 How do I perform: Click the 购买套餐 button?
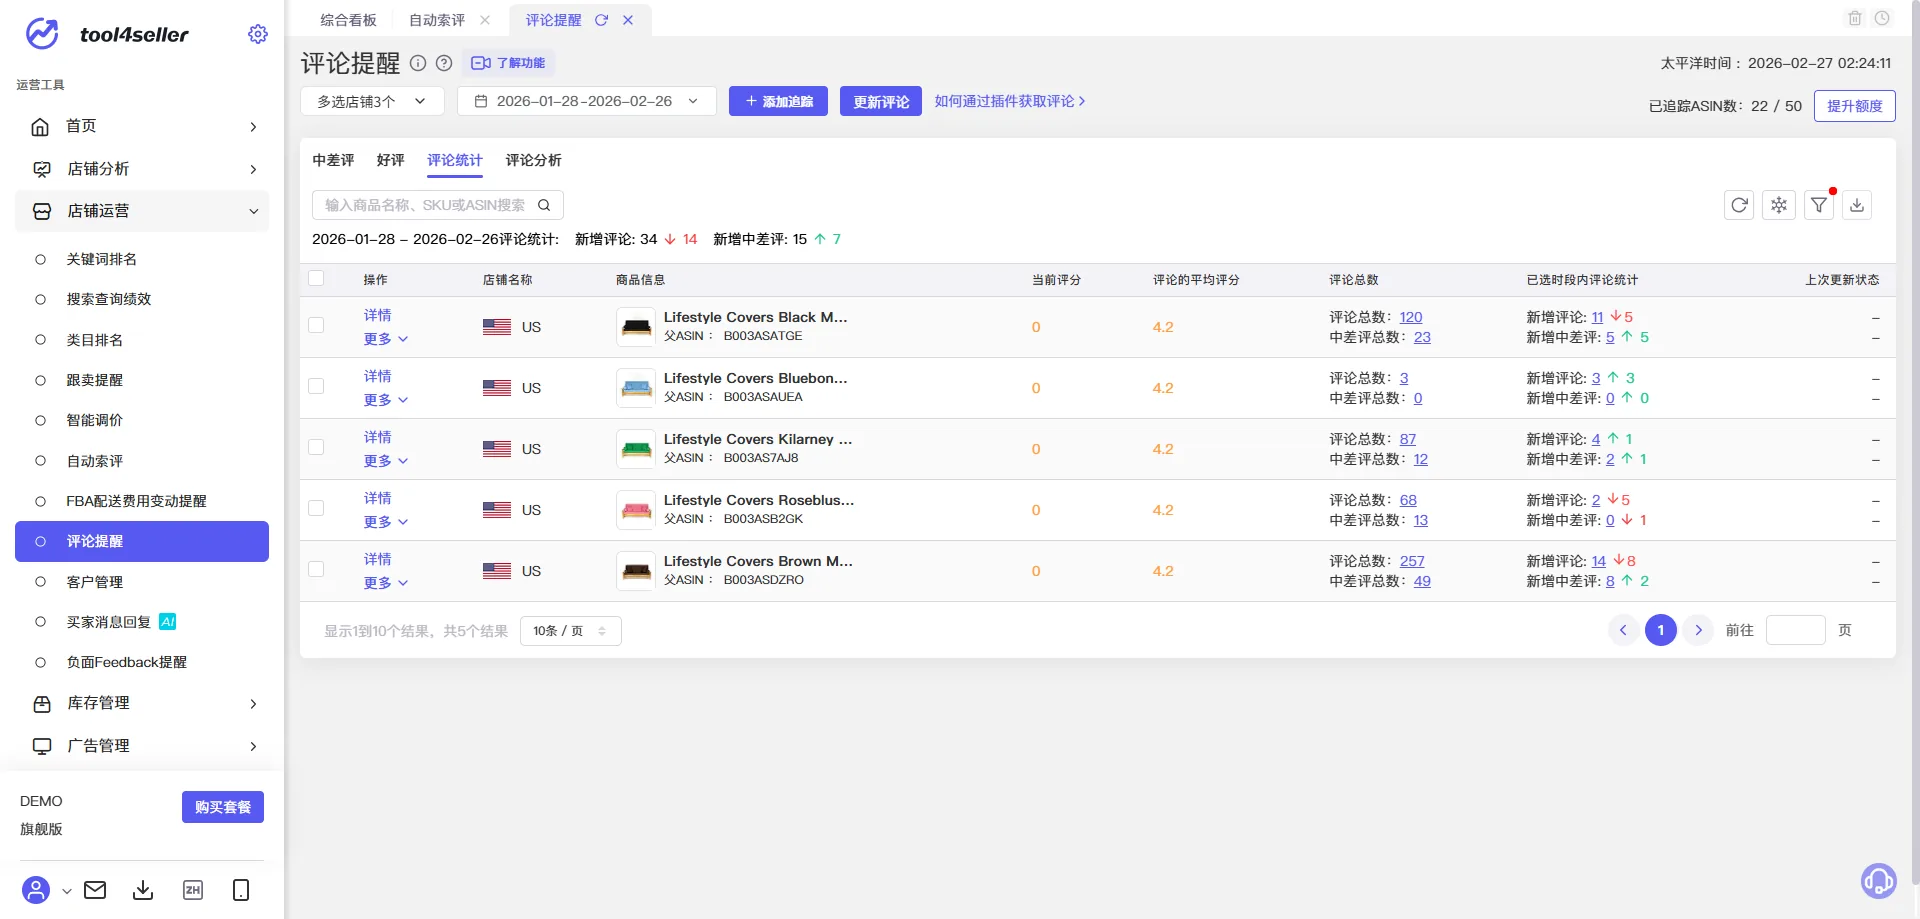click(x=223, y=807)
